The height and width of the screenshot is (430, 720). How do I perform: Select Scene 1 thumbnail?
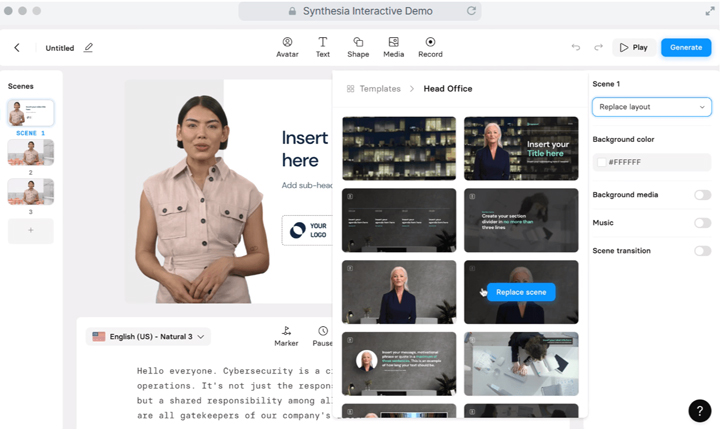31,113
